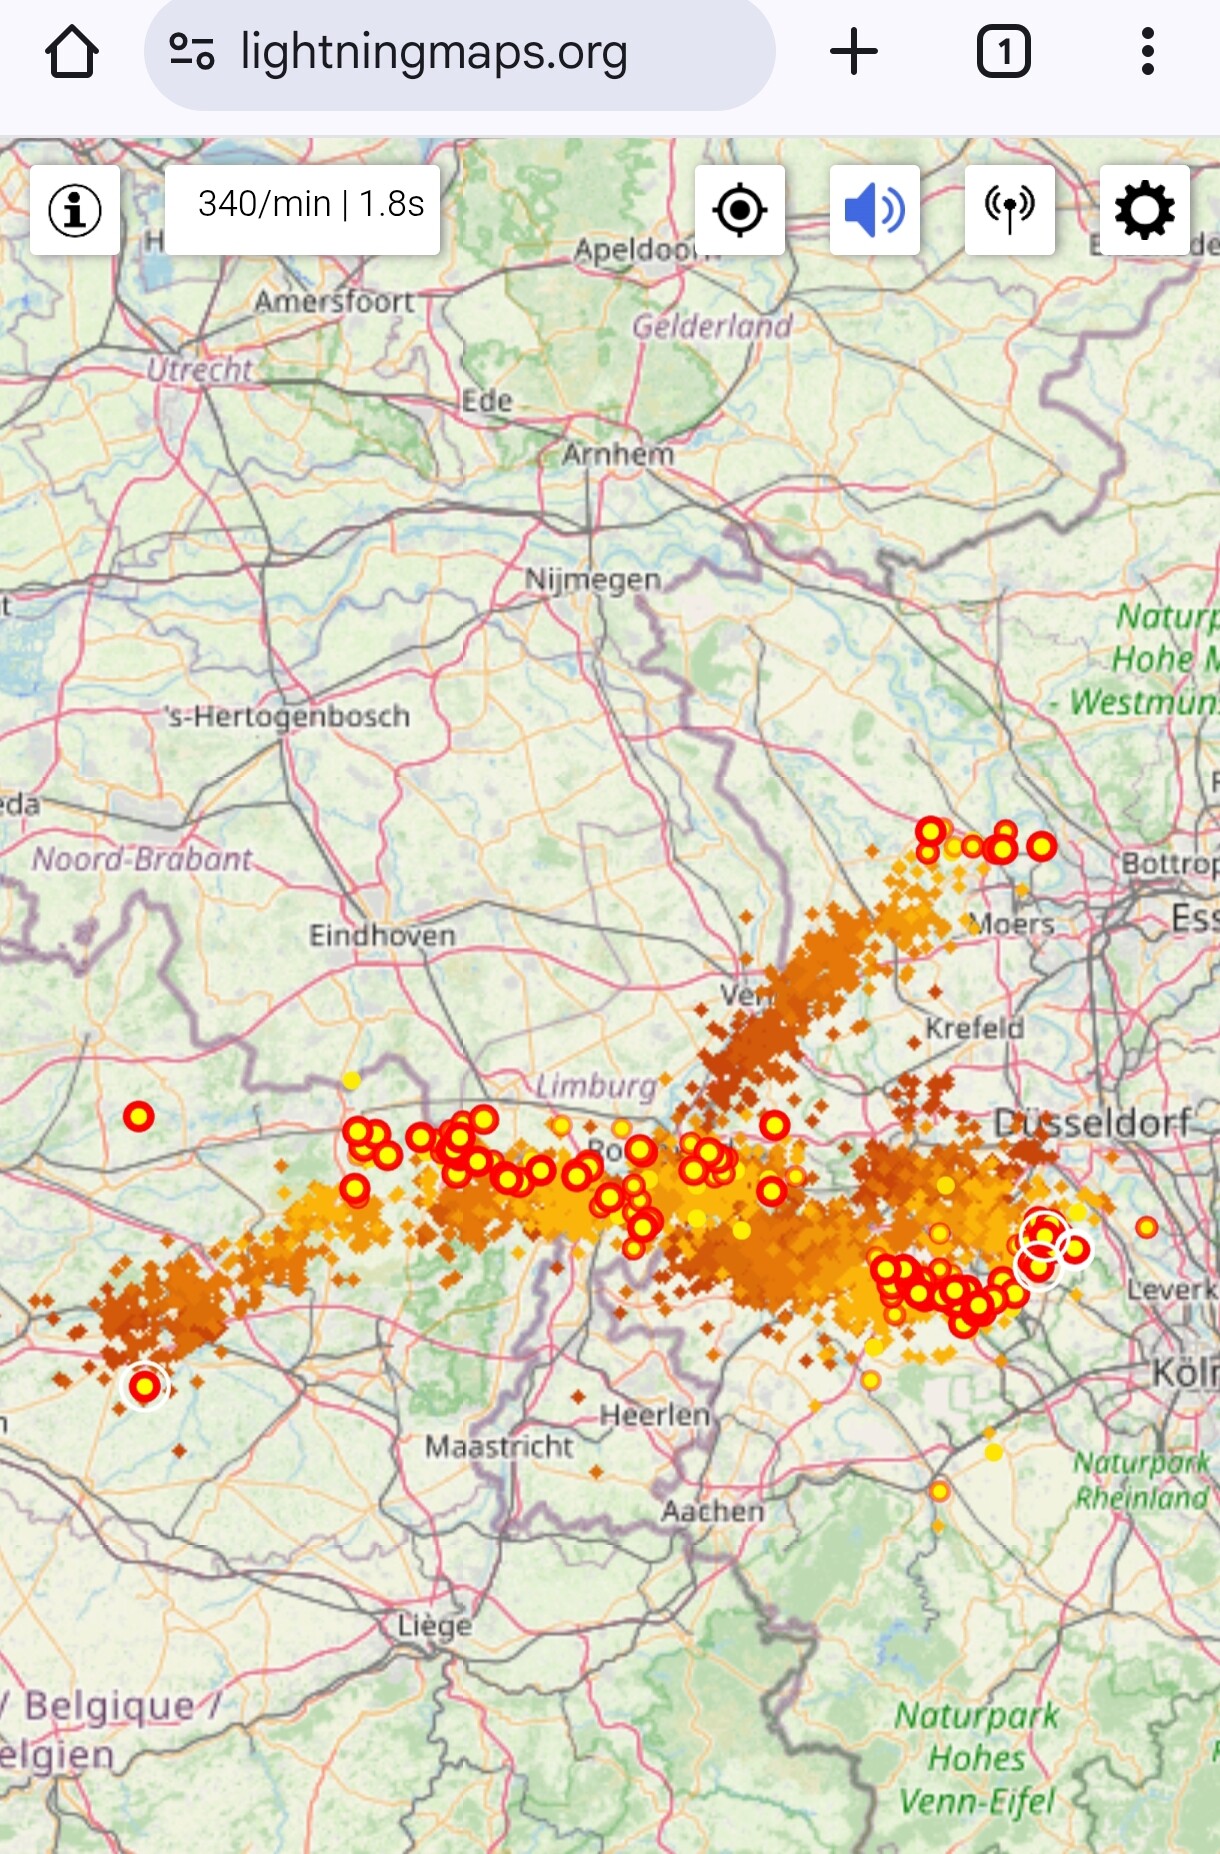Viewport: 1220px width, 1854px height.
Task: Center map on my location
Action: (740, 210)
